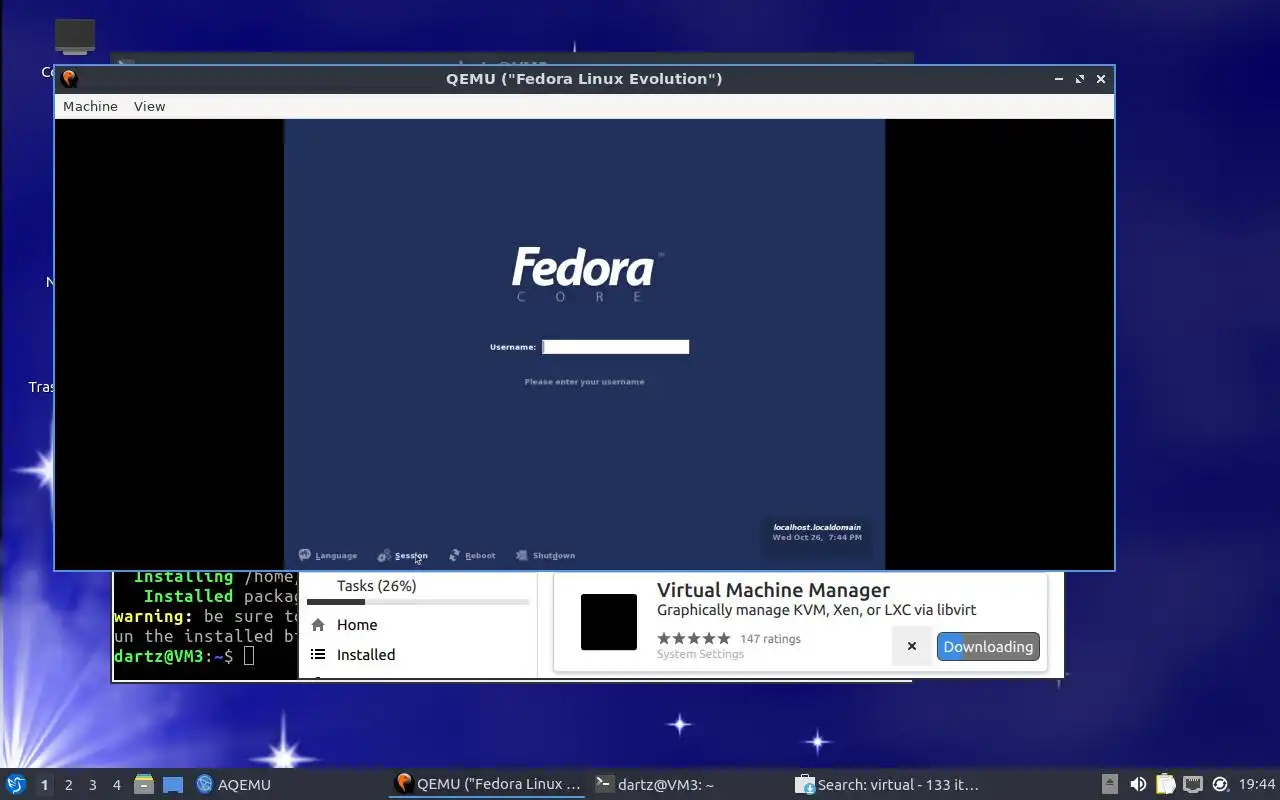Switch to Search: virtual taskbar entry
Screen dimensions: 1280x800
887,785
